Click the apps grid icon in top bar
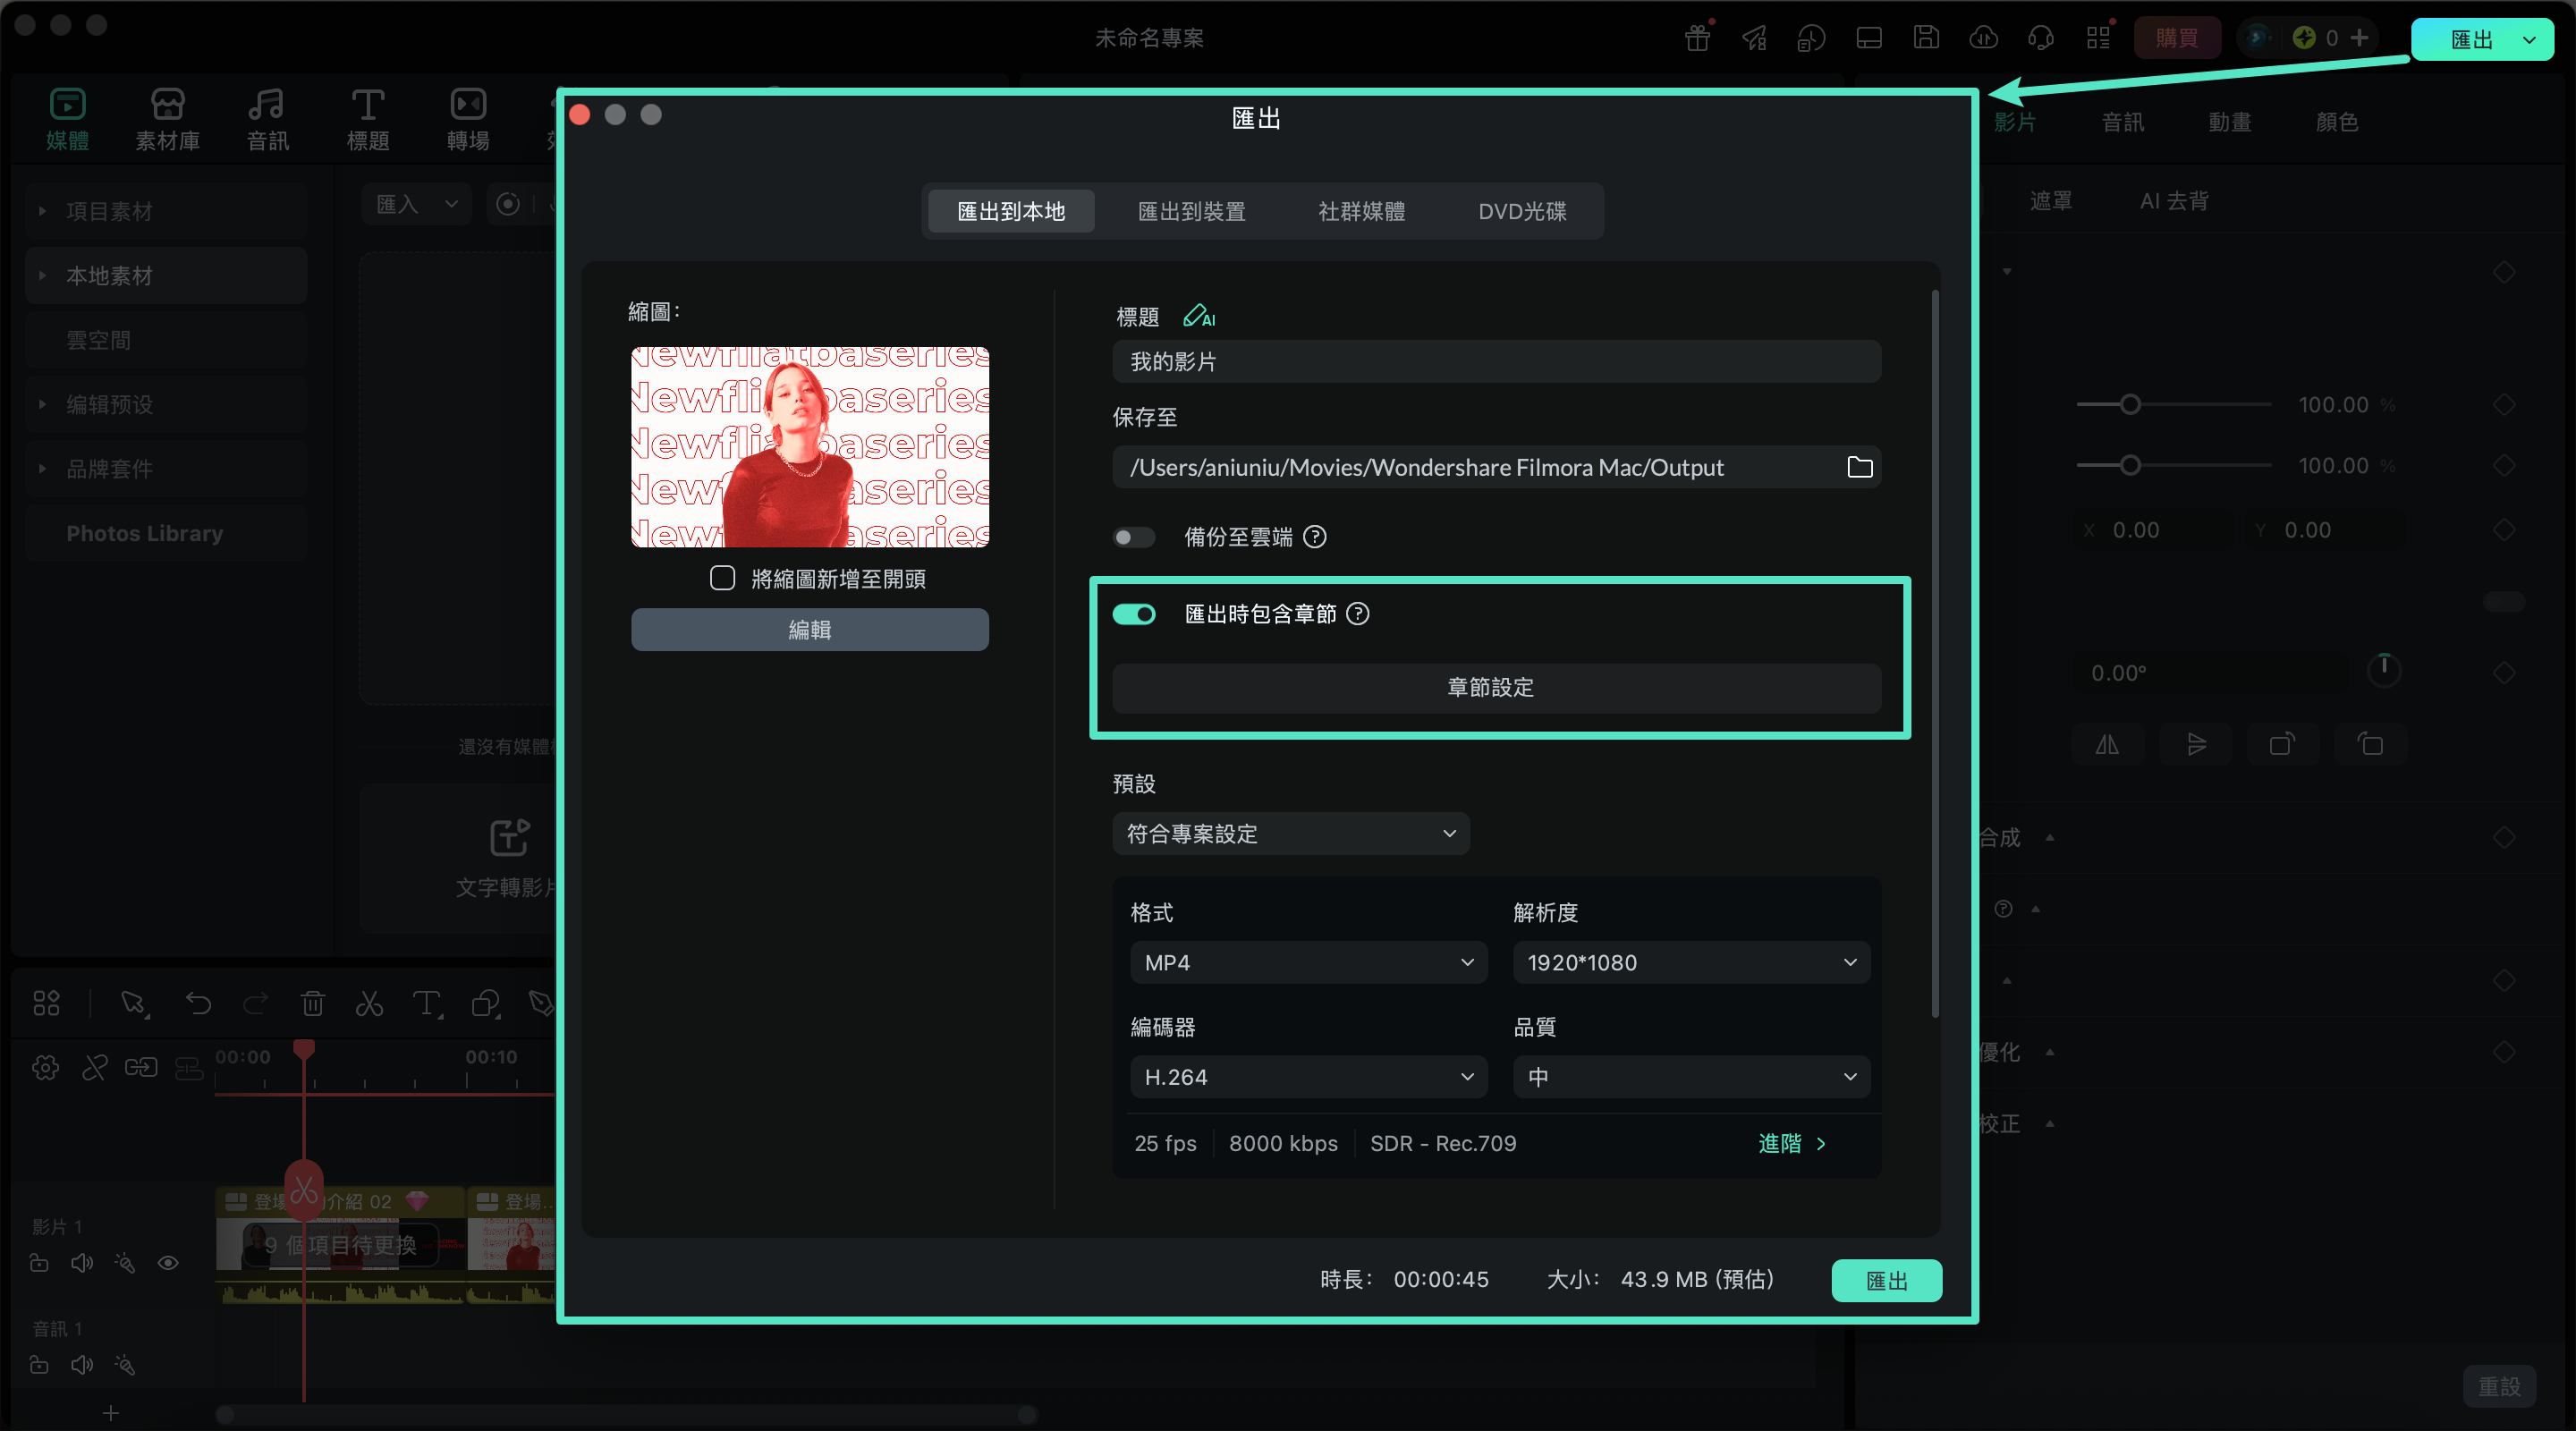Image resolution: width=2576 pixels, height=1431 pixels. point(2098,38)
